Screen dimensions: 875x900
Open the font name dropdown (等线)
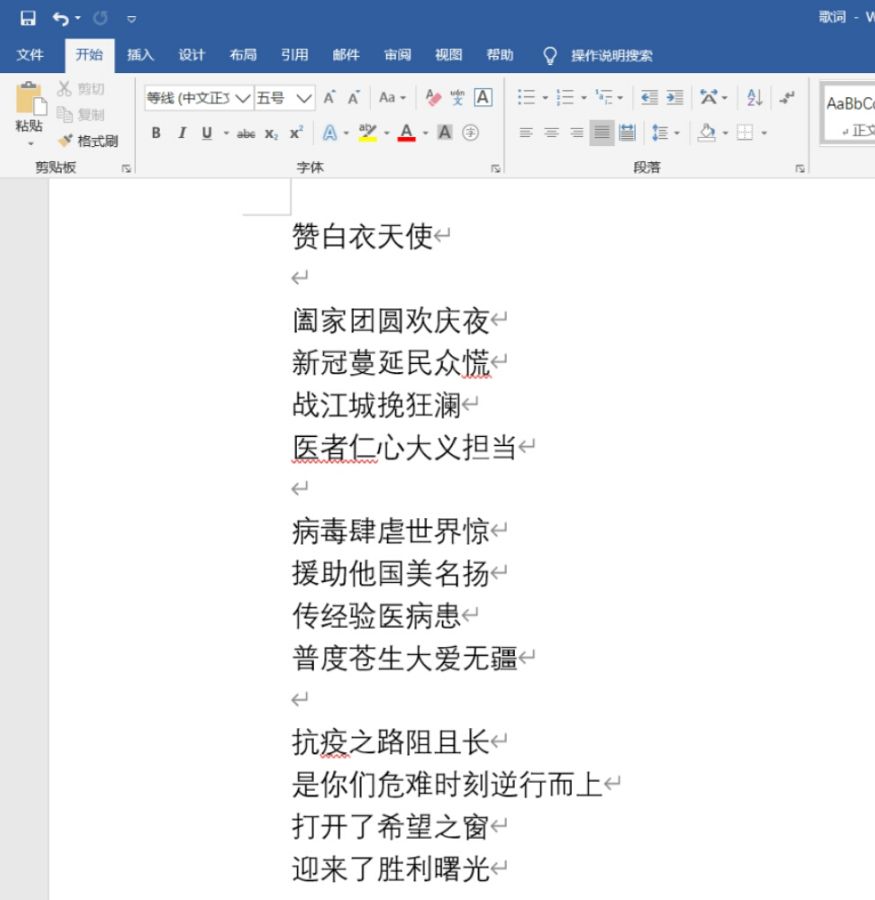click(242, 98)
